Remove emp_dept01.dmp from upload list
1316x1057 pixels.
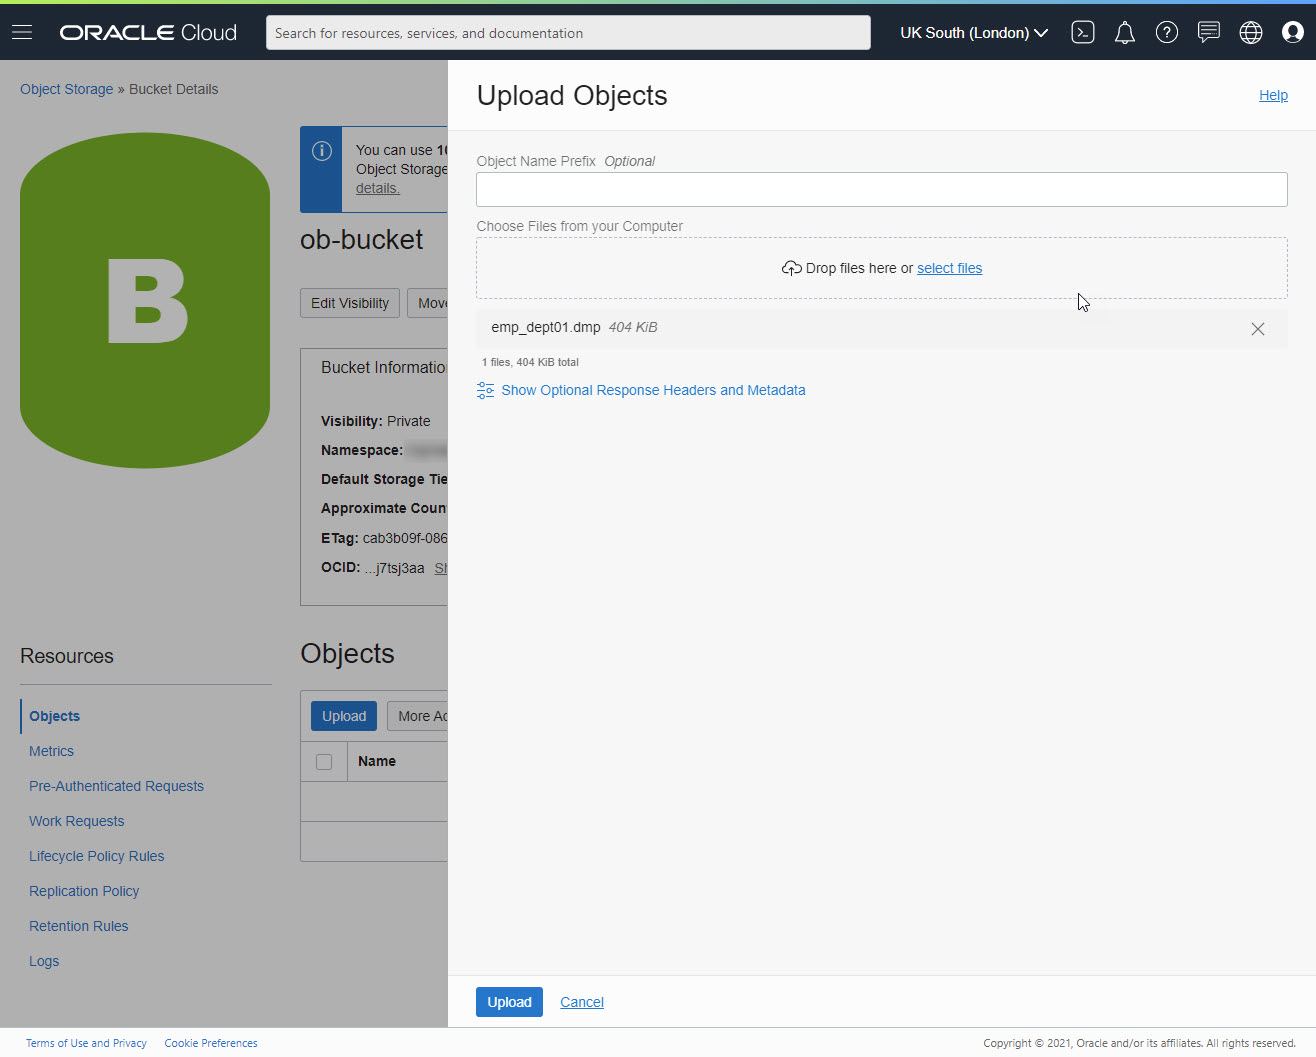[x=1258, y=329]
